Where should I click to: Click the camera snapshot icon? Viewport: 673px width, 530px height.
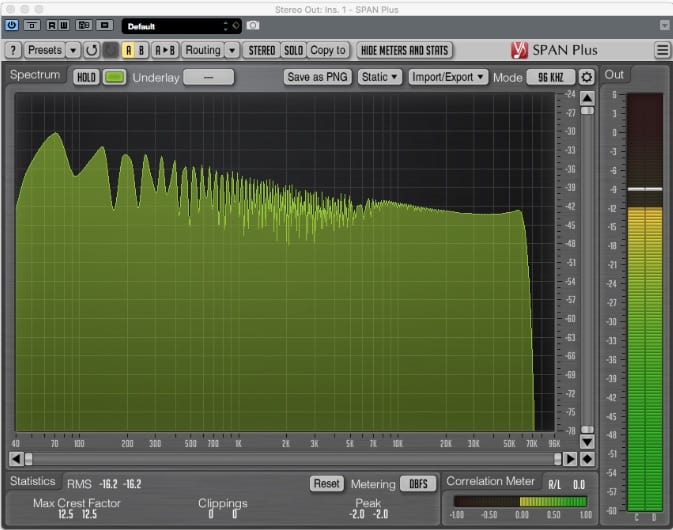[253, 25]
